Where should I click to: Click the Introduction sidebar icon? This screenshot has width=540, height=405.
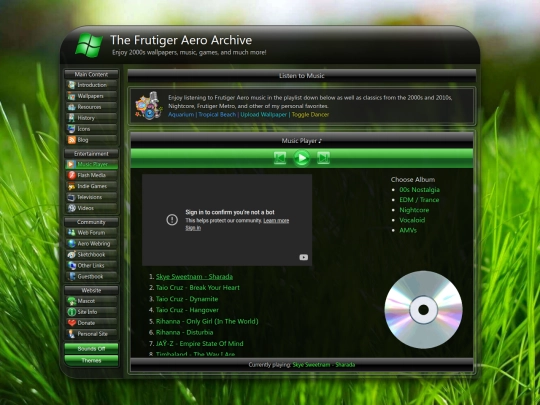click(71, 85)
